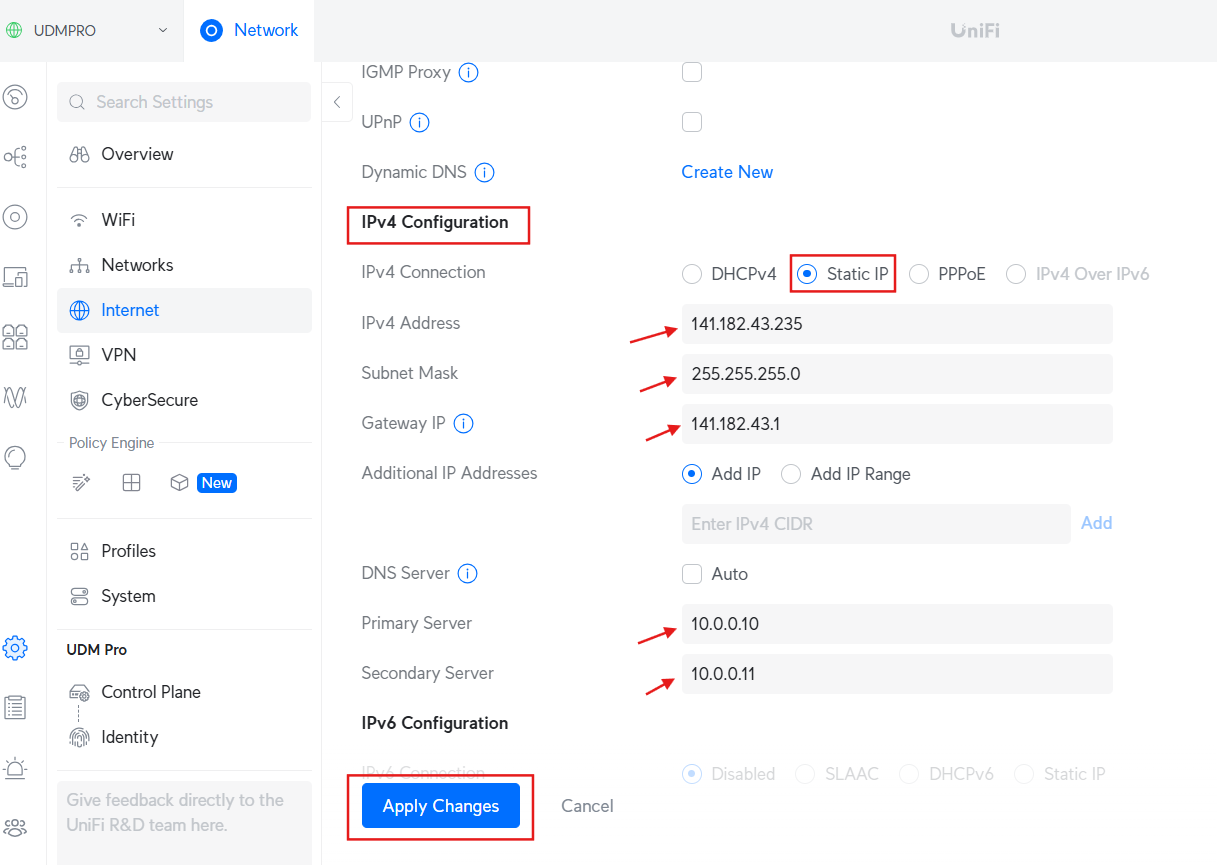Click the Primary Server input field
Image resolution: width=1217 pixels, height=865 pixels.
896,624
